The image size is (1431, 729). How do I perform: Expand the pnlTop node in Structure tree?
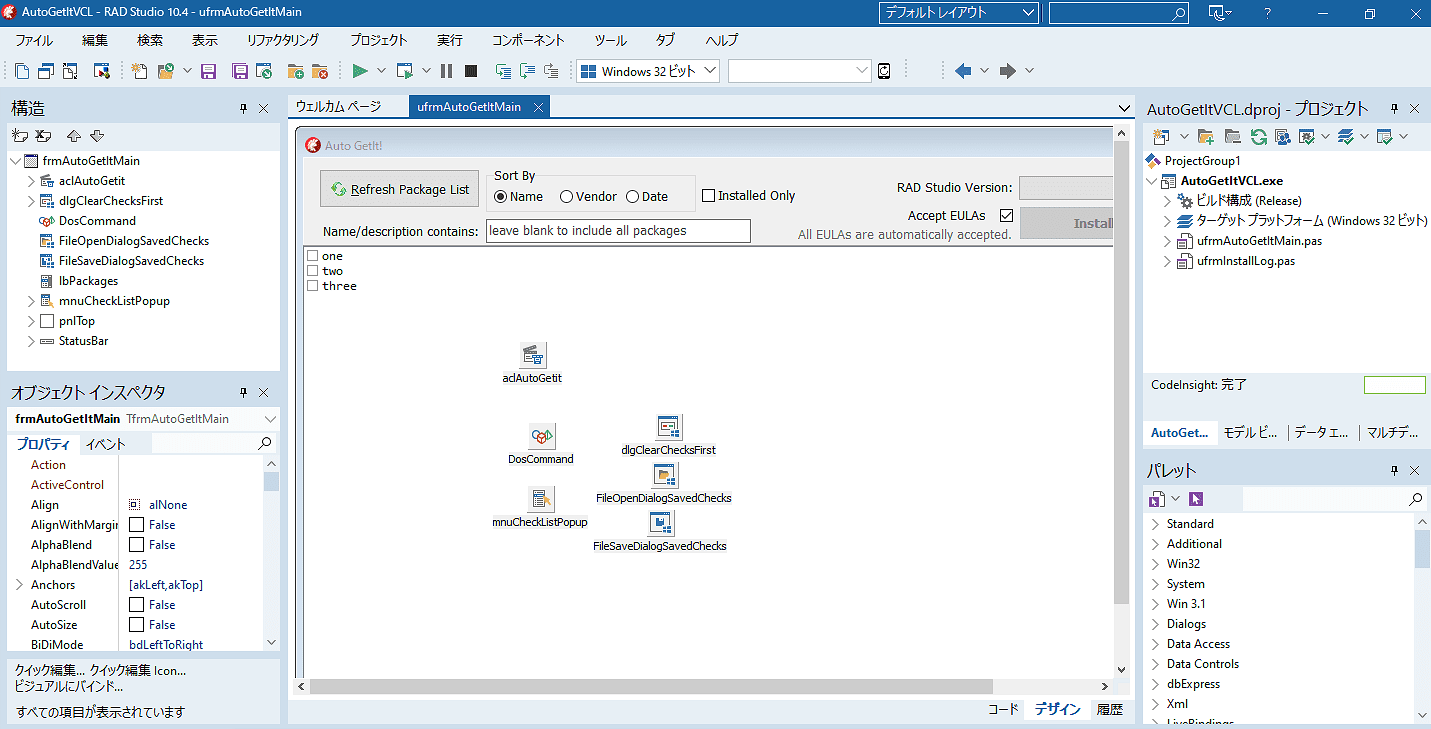[31, 321]
